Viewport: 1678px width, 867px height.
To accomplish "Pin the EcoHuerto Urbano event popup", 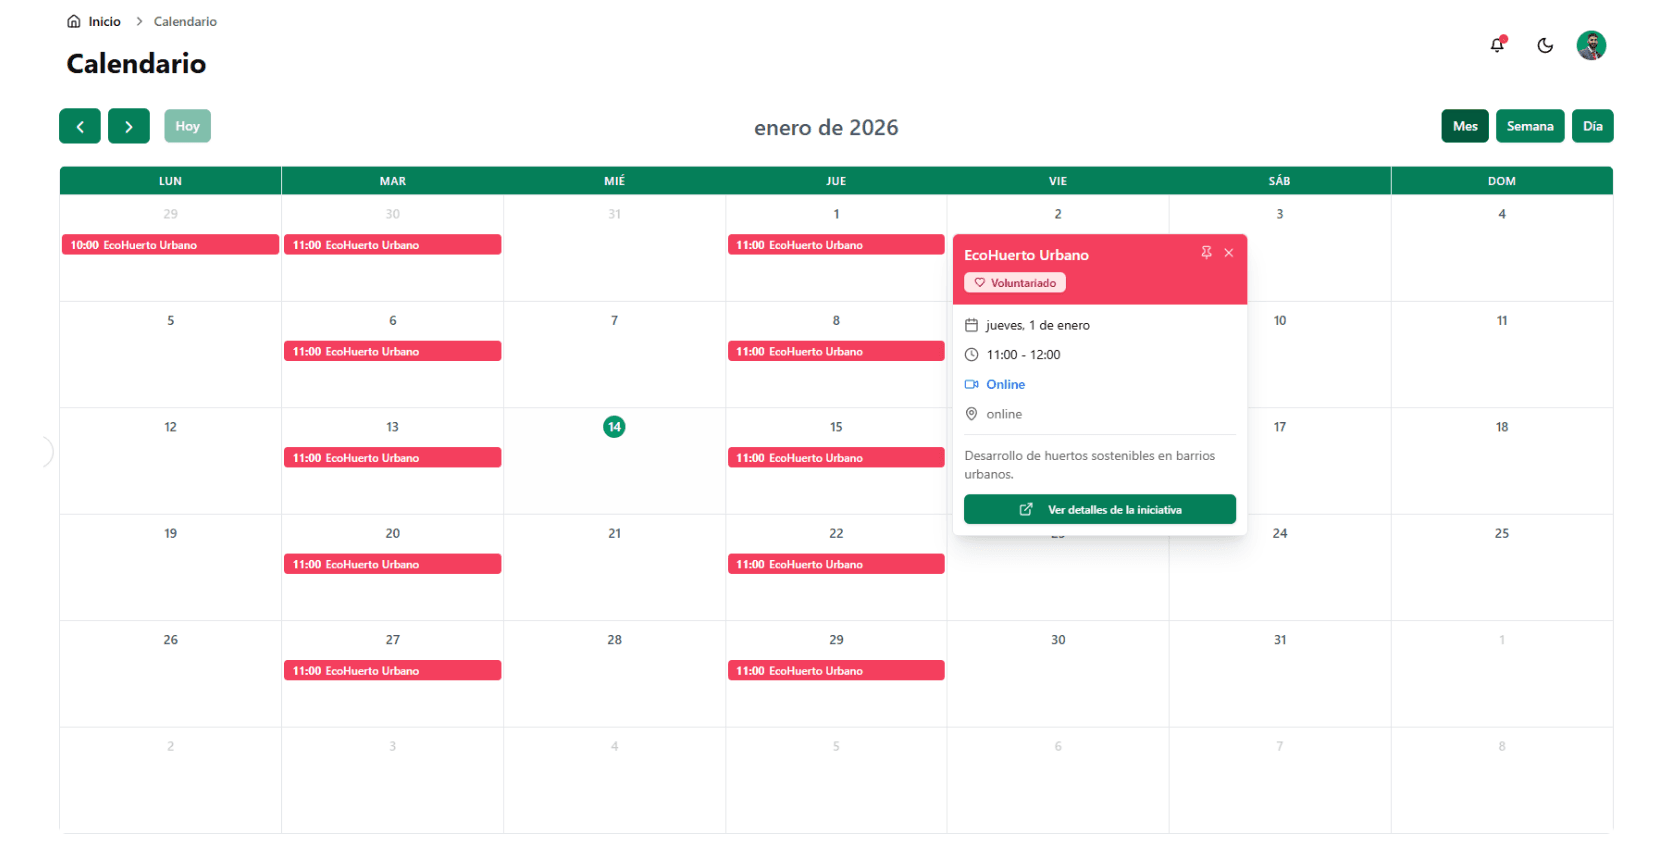I will click(1207, 253).
